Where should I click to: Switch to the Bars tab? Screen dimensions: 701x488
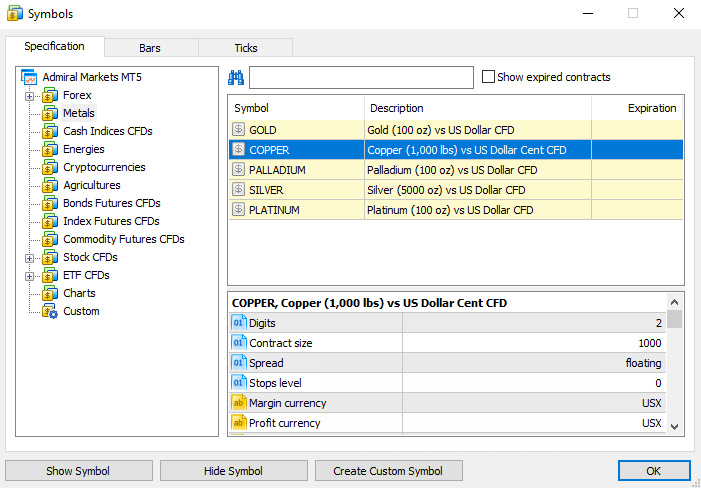pos(152,48)
